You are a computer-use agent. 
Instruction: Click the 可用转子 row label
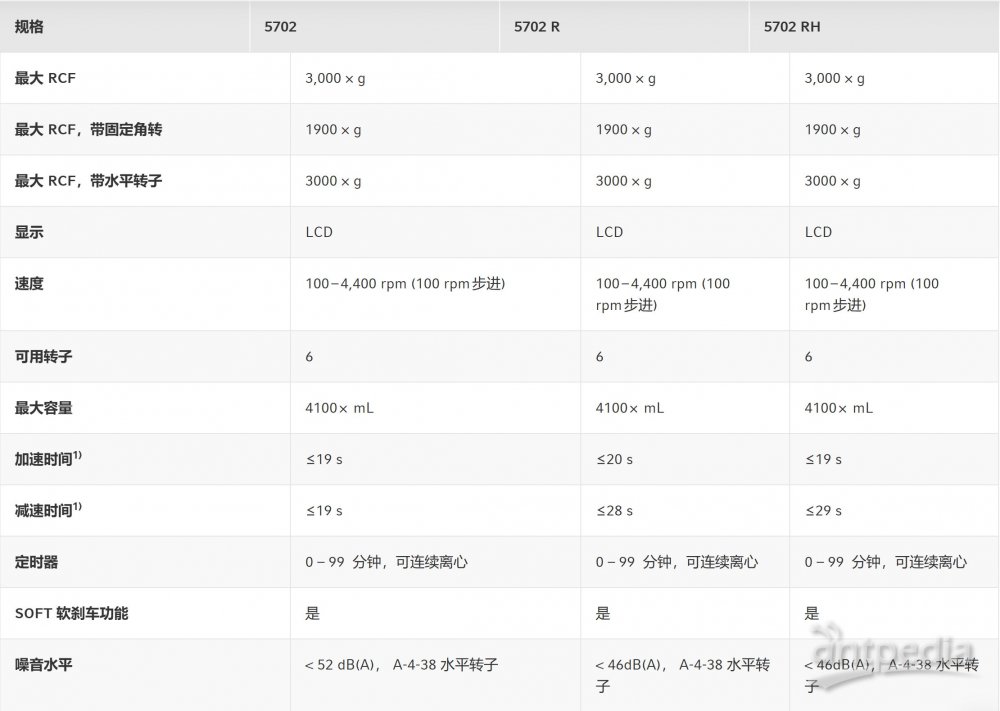(x=43, y=356)
